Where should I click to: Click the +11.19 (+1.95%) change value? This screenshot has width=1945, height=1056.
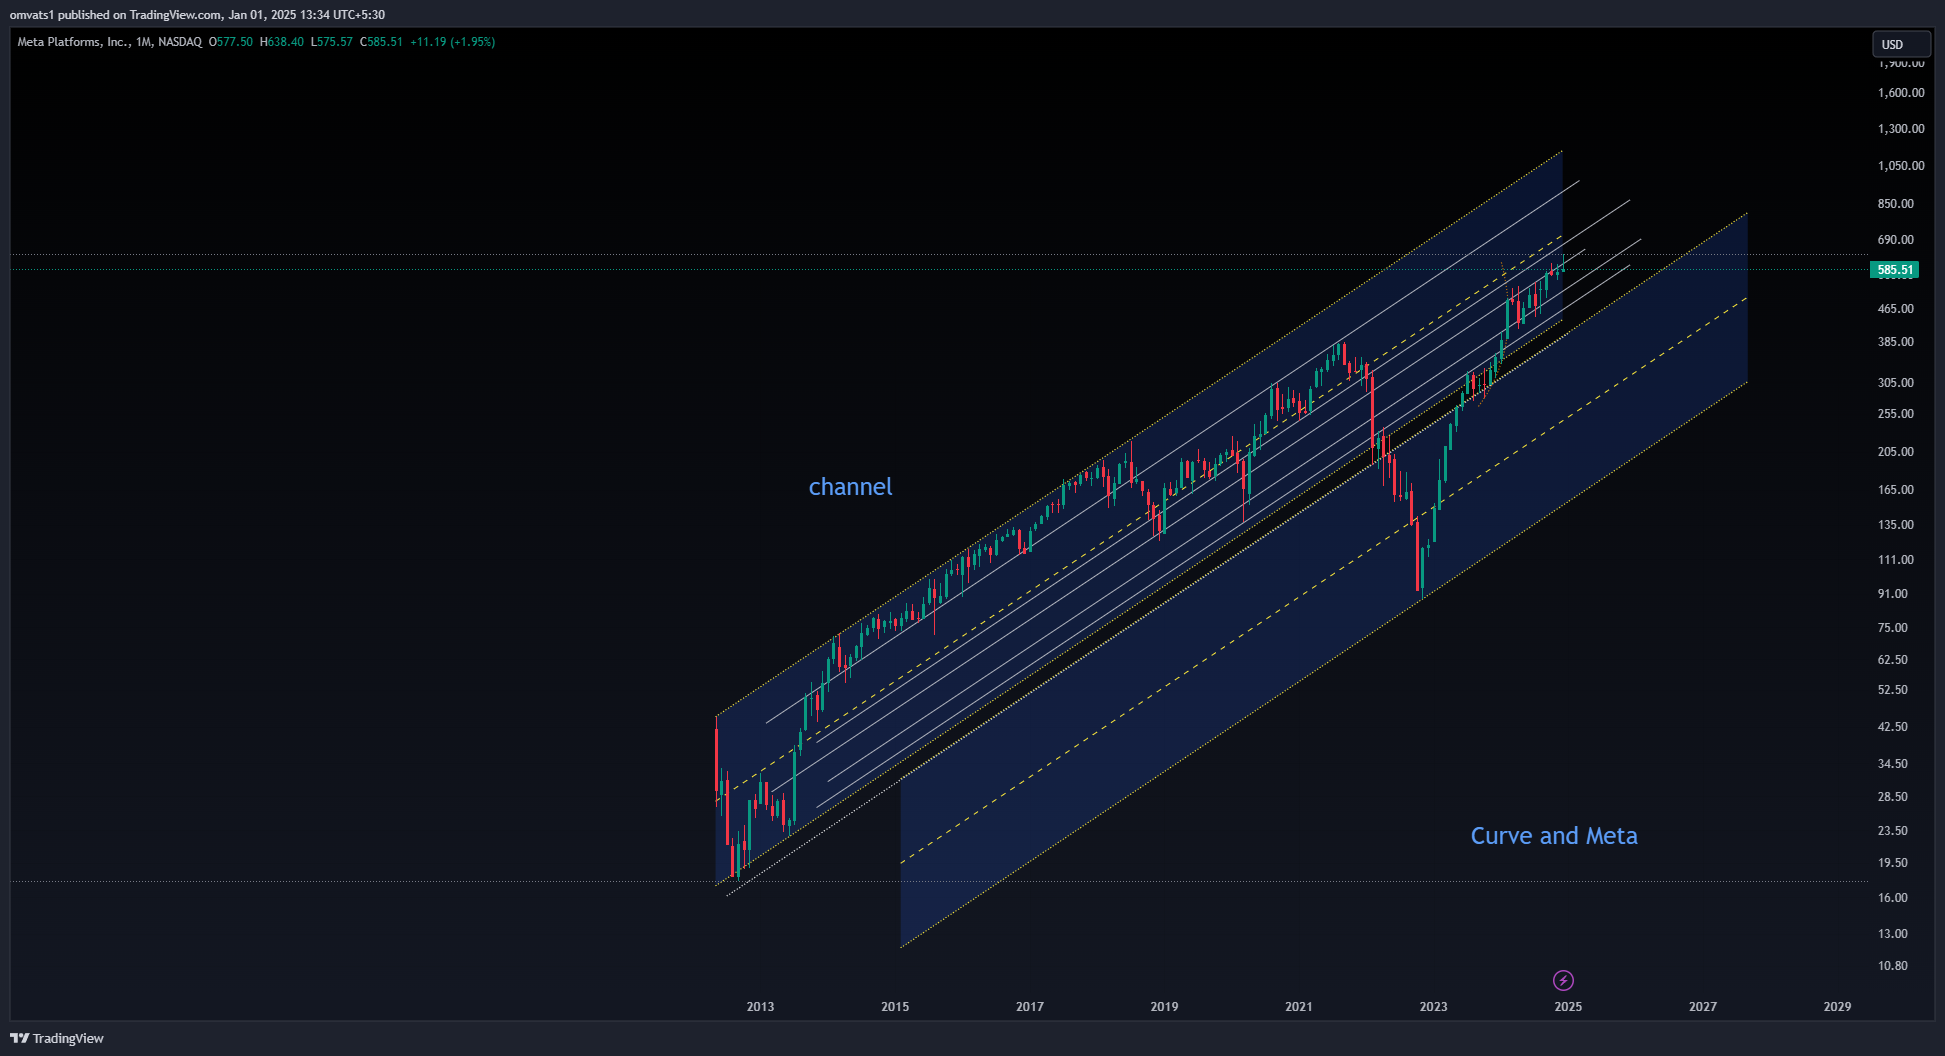453,42
